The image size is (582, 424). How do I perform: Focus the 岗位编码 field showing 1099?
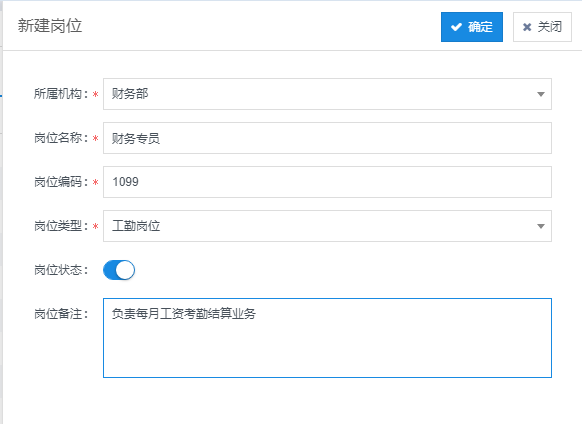coord(327,182)
